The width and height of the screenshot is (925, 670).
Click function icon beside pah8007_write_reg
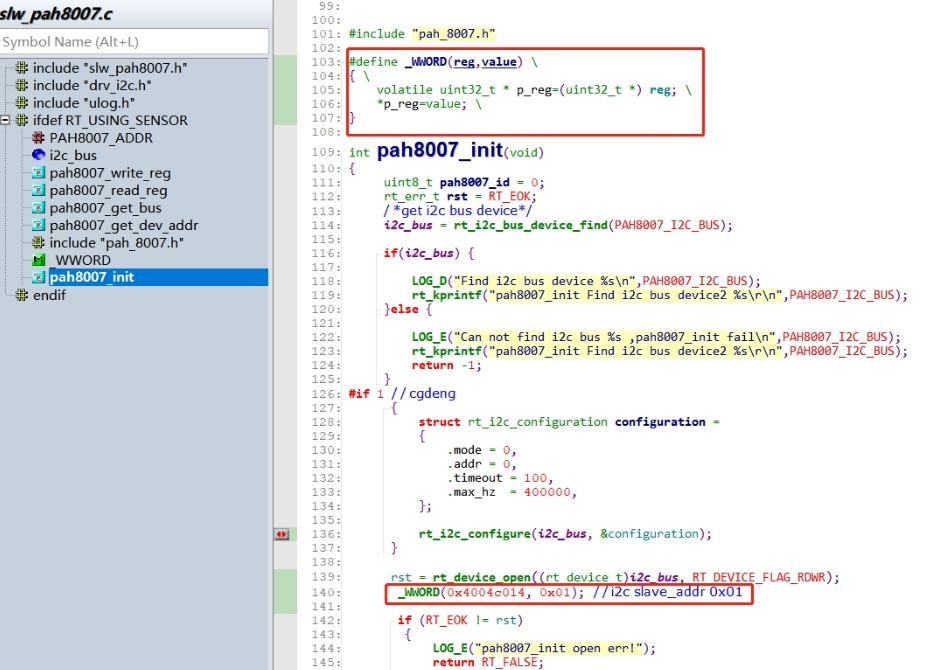pyautogui.click(x=38, y=173)
